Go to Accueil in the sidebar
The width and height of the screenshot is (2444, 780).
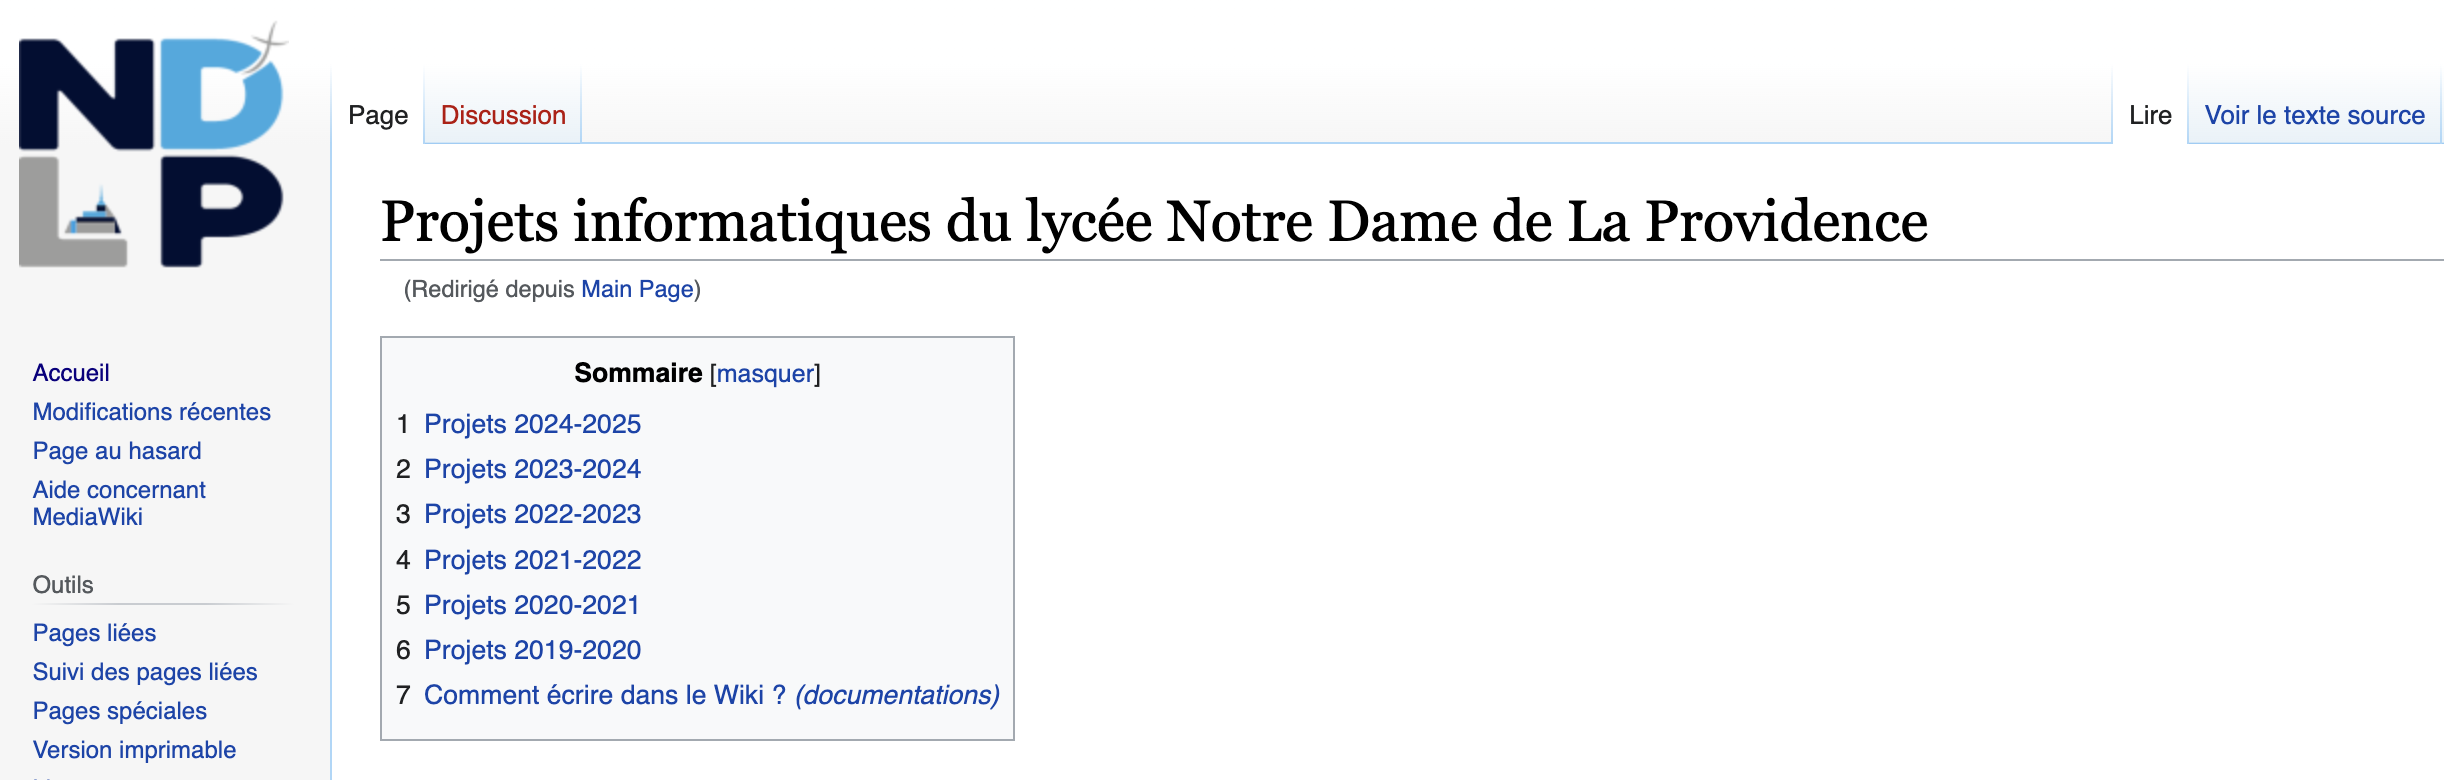[71, 373]
